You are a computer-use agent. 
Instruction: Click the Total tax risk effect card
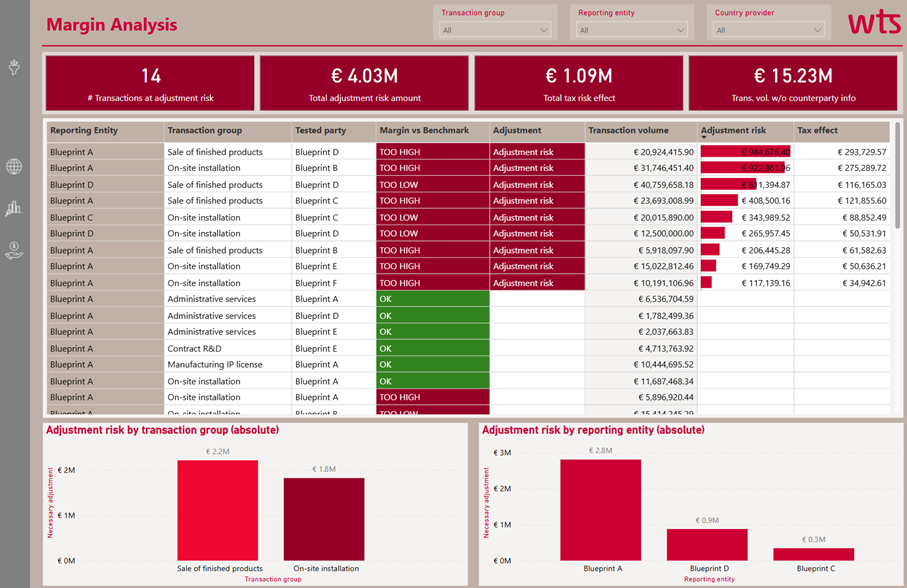coord(579,83)
